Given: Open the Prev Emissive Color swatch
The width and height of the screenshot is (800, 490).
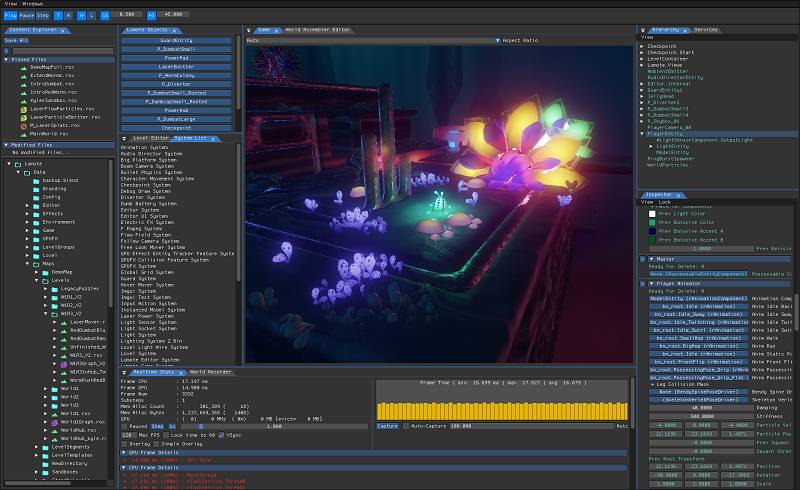Looking at the screenshot, I should tap(652, 223).
